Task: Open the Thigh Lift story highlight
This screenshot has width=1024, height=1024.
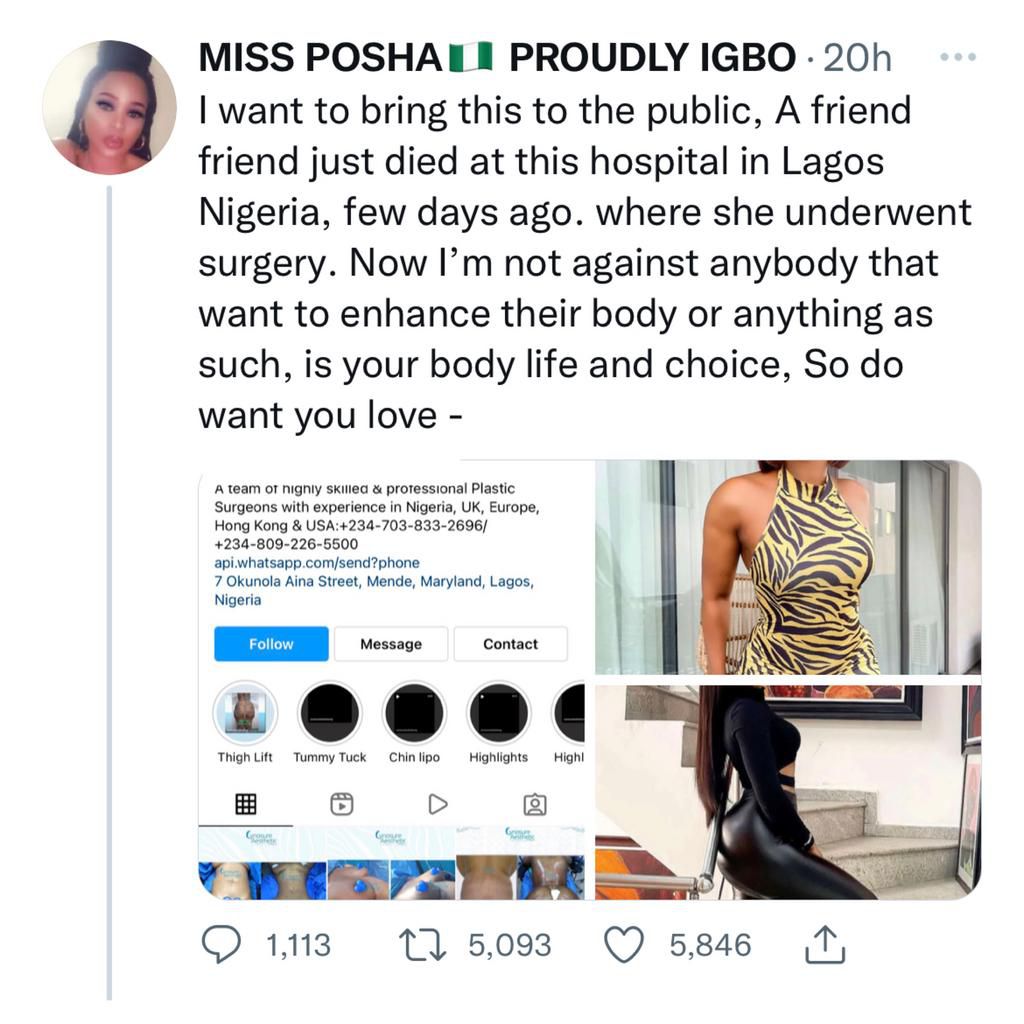Action: [x=244, y=711]
